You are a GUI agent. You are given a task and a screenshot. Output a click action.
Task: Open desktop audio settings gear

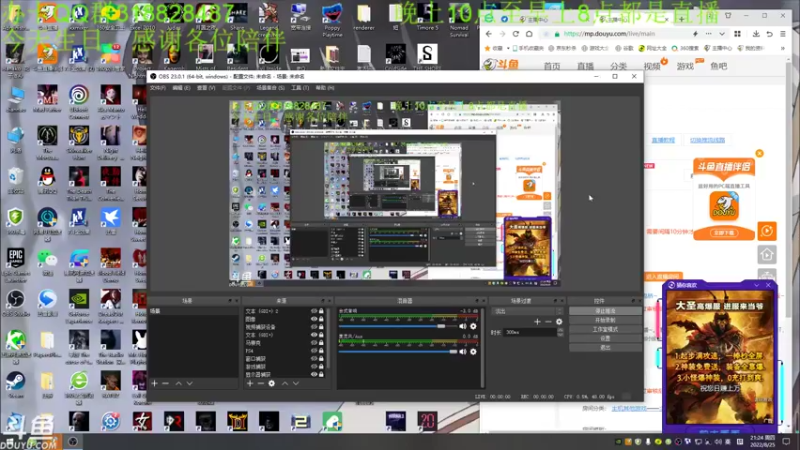(x=473, y=326)
